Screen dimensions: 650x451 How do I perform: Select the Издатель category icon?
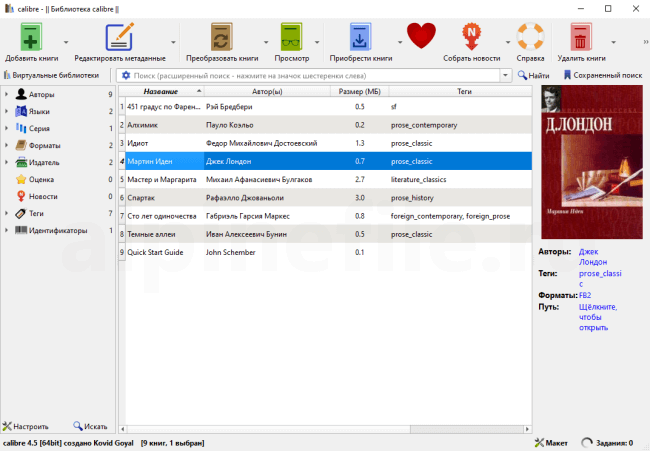click(x=21, y=162)
